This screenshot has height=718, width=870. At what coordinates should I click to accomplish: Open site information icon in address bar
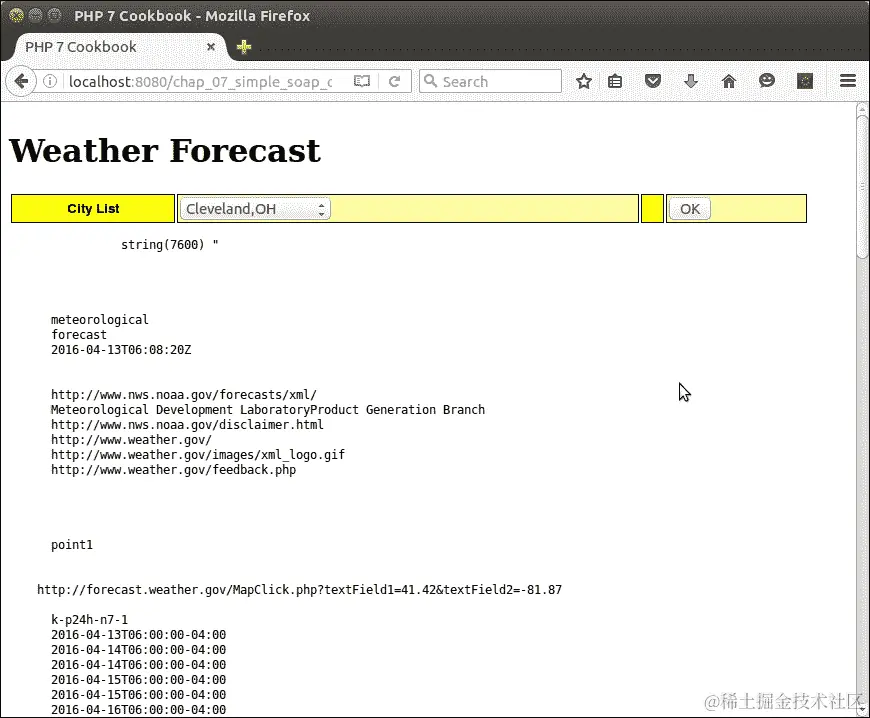pos(50,82)
